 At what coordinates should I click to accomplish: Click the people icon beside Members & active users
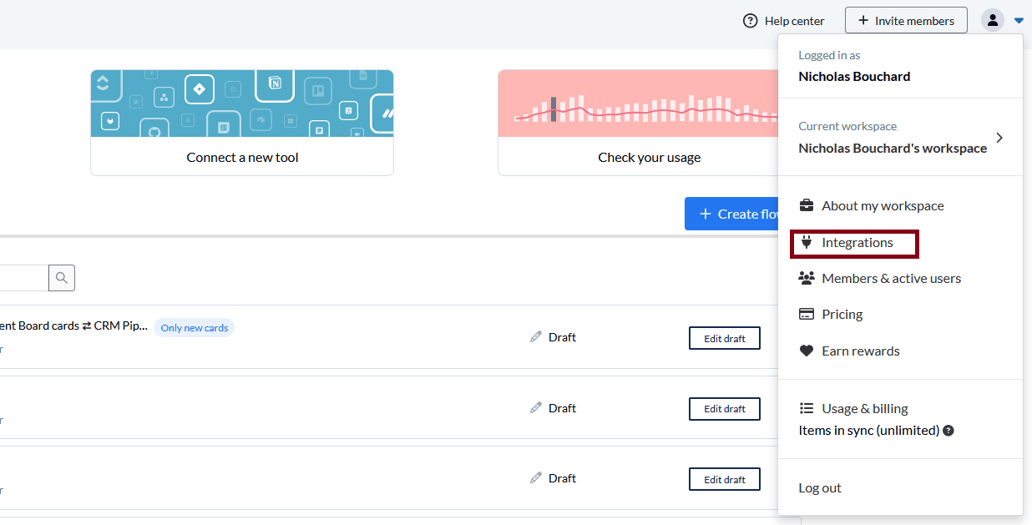(807, 278)
